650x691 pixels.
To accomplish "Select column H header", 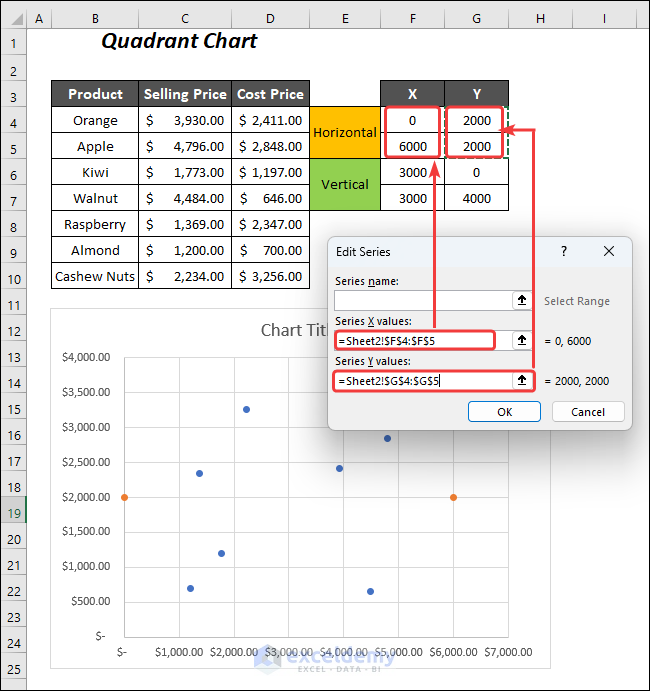I will pos(540,19).
